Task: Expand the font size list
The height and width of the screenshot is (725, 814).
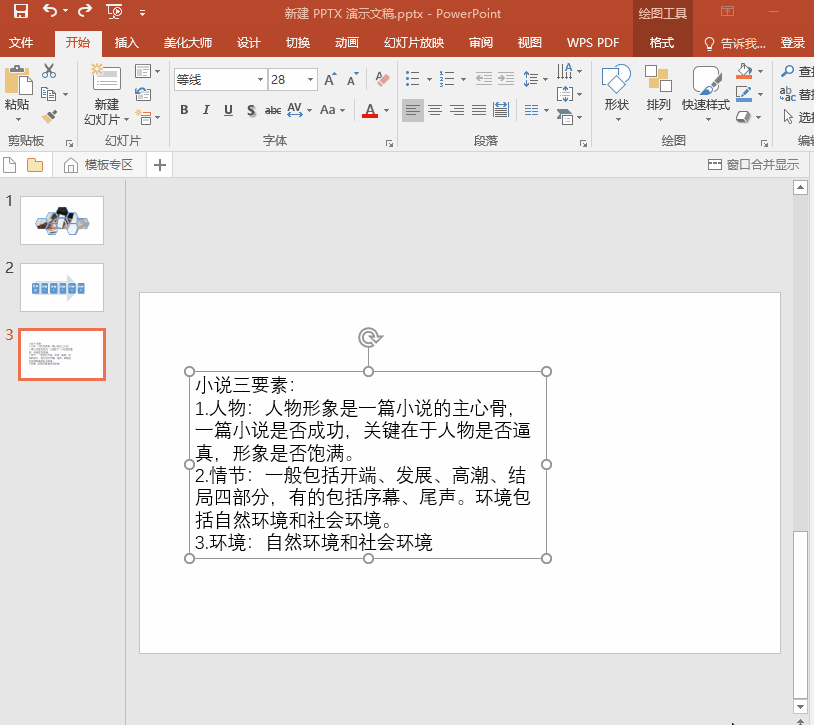Action: tap(311, 79)
